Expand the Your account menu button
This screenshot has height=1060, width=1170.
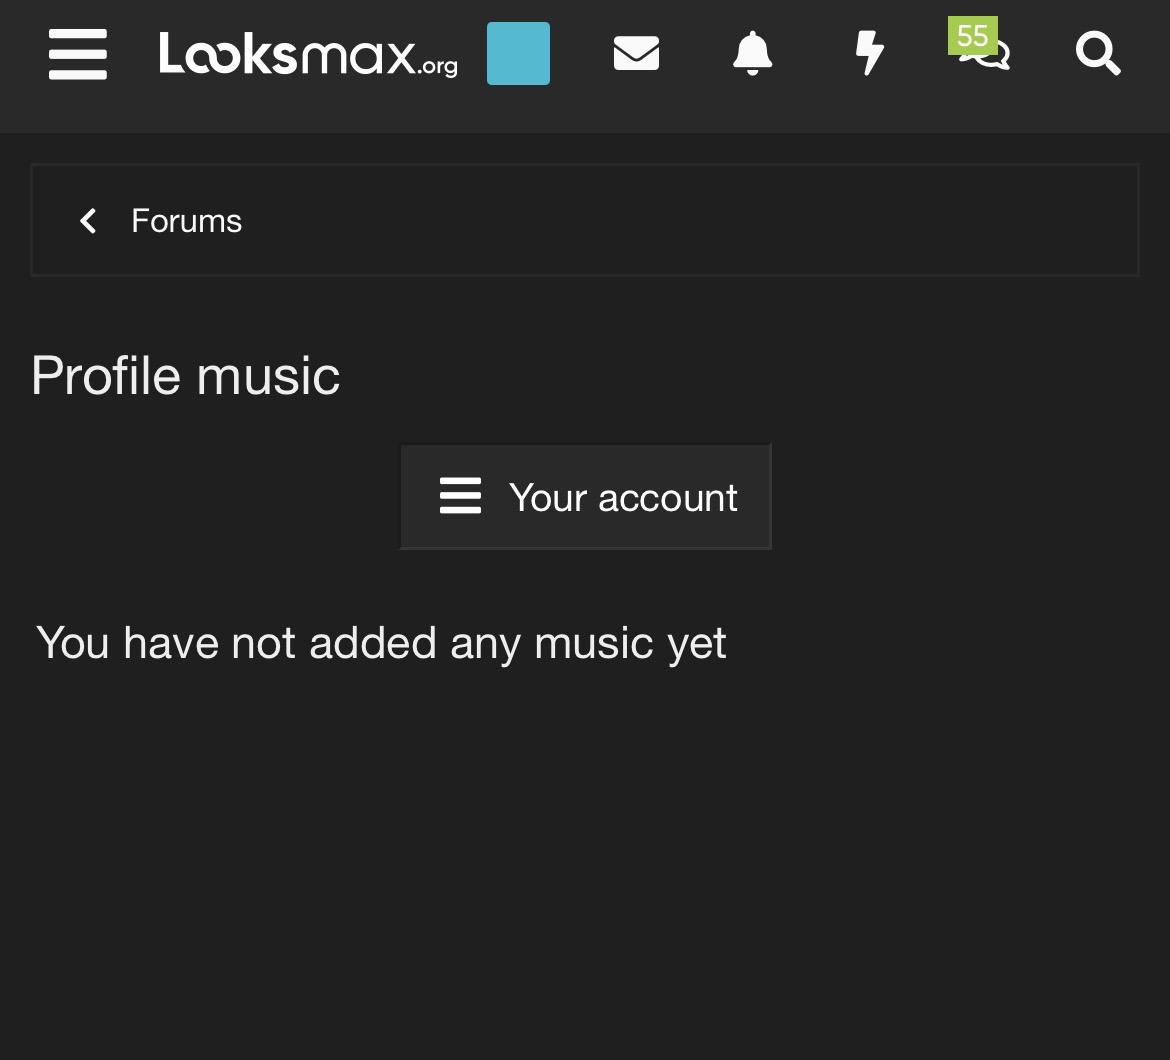[x=585, y=497]
